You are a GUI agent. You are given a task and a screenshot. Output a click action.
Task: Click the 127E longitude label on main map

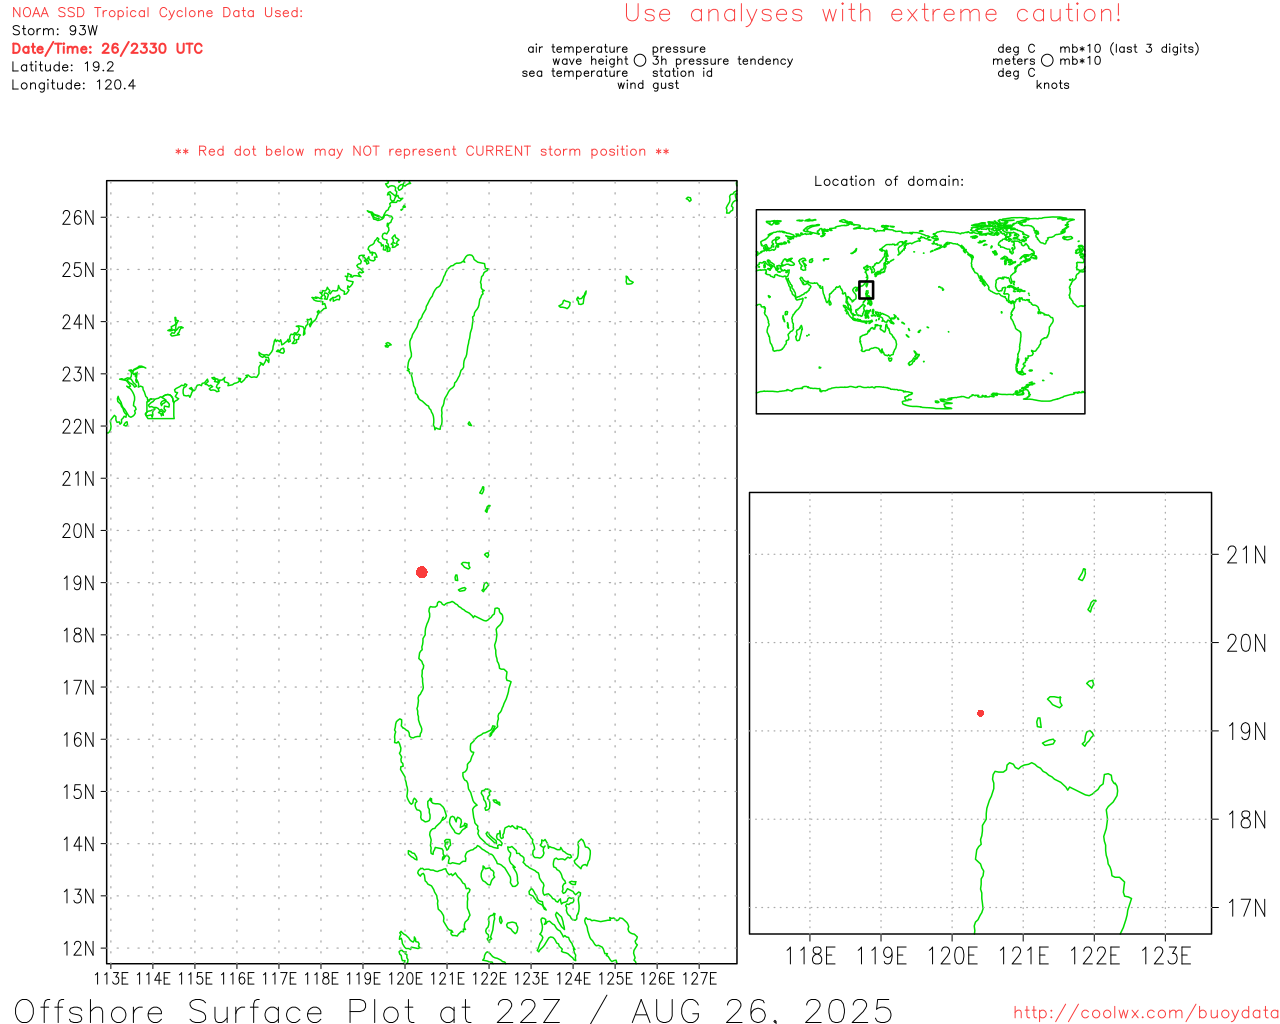[699, 979]
